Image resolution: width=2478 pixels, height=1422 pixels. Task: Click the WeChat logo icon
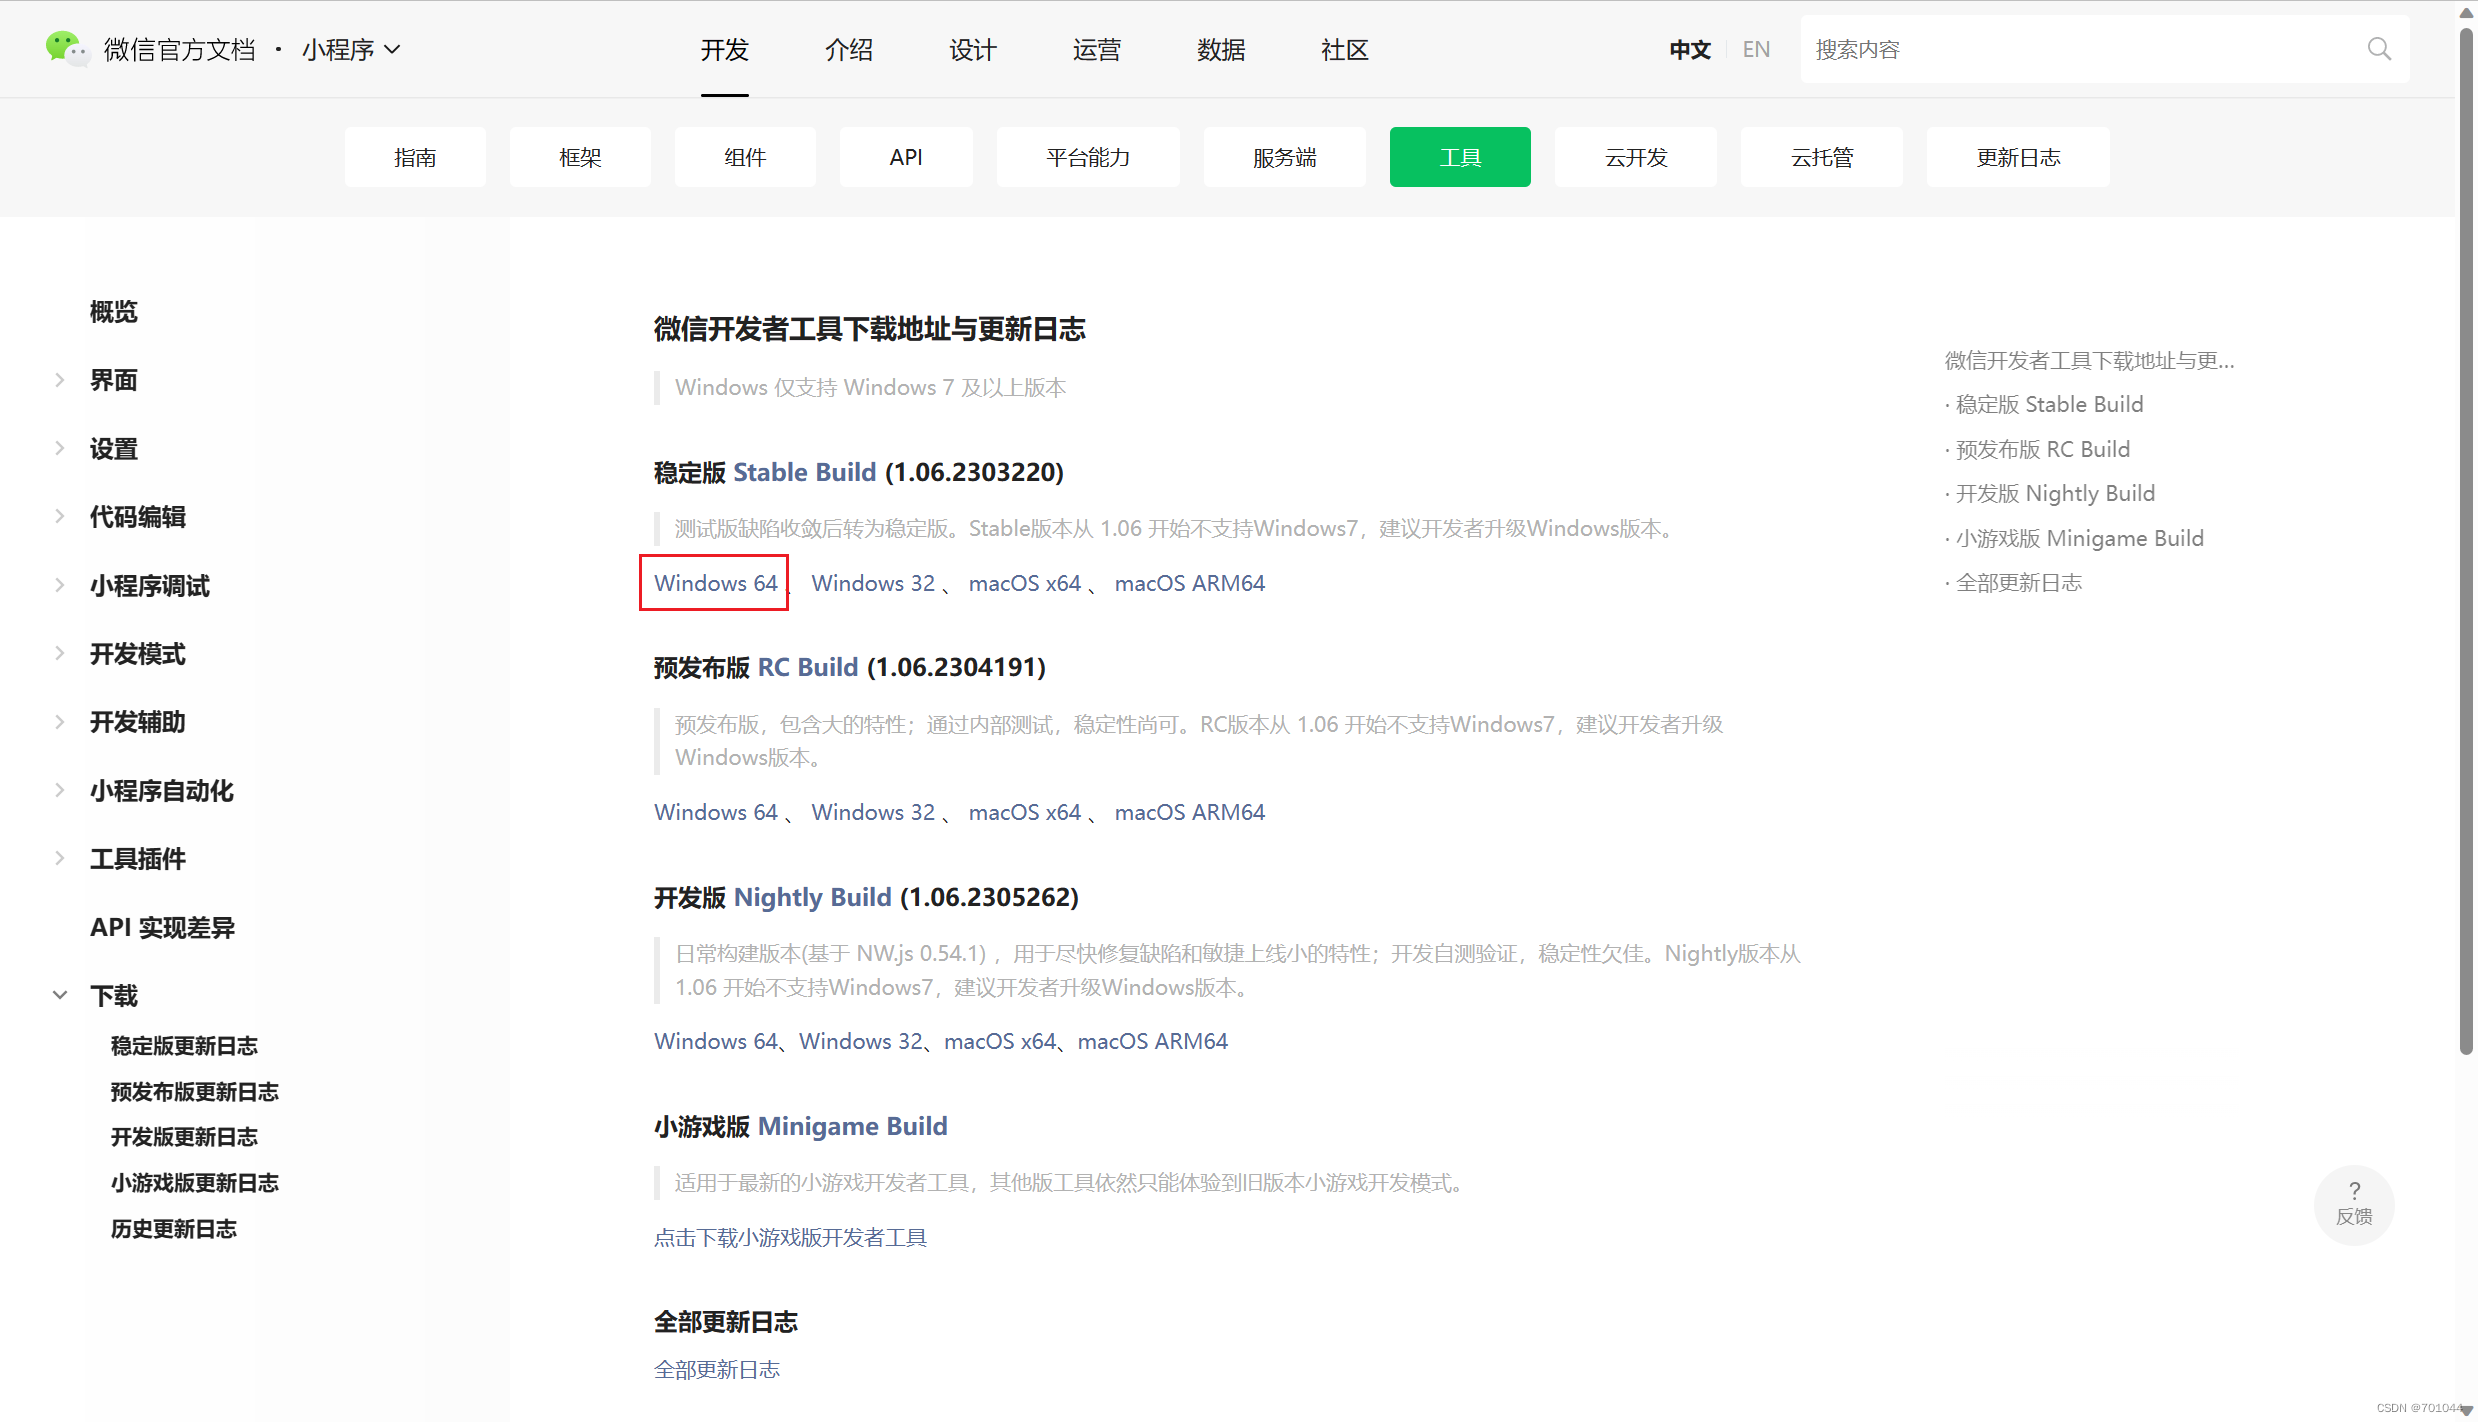pyautogui.click(x=66, y=48)
